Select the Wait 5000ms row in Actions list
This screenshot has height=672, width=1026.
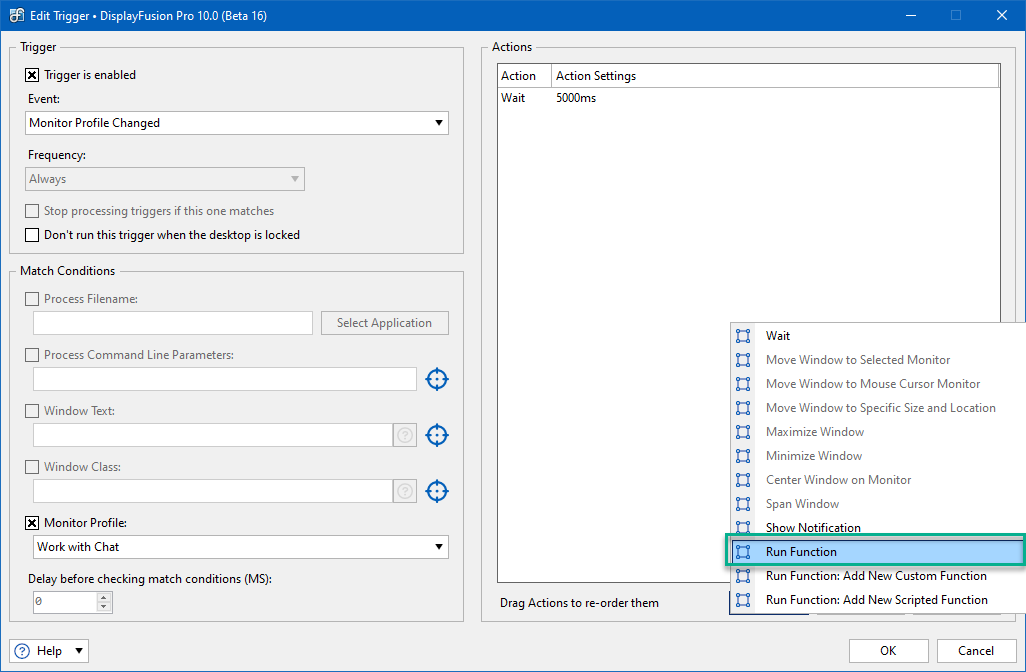(749, 98)
